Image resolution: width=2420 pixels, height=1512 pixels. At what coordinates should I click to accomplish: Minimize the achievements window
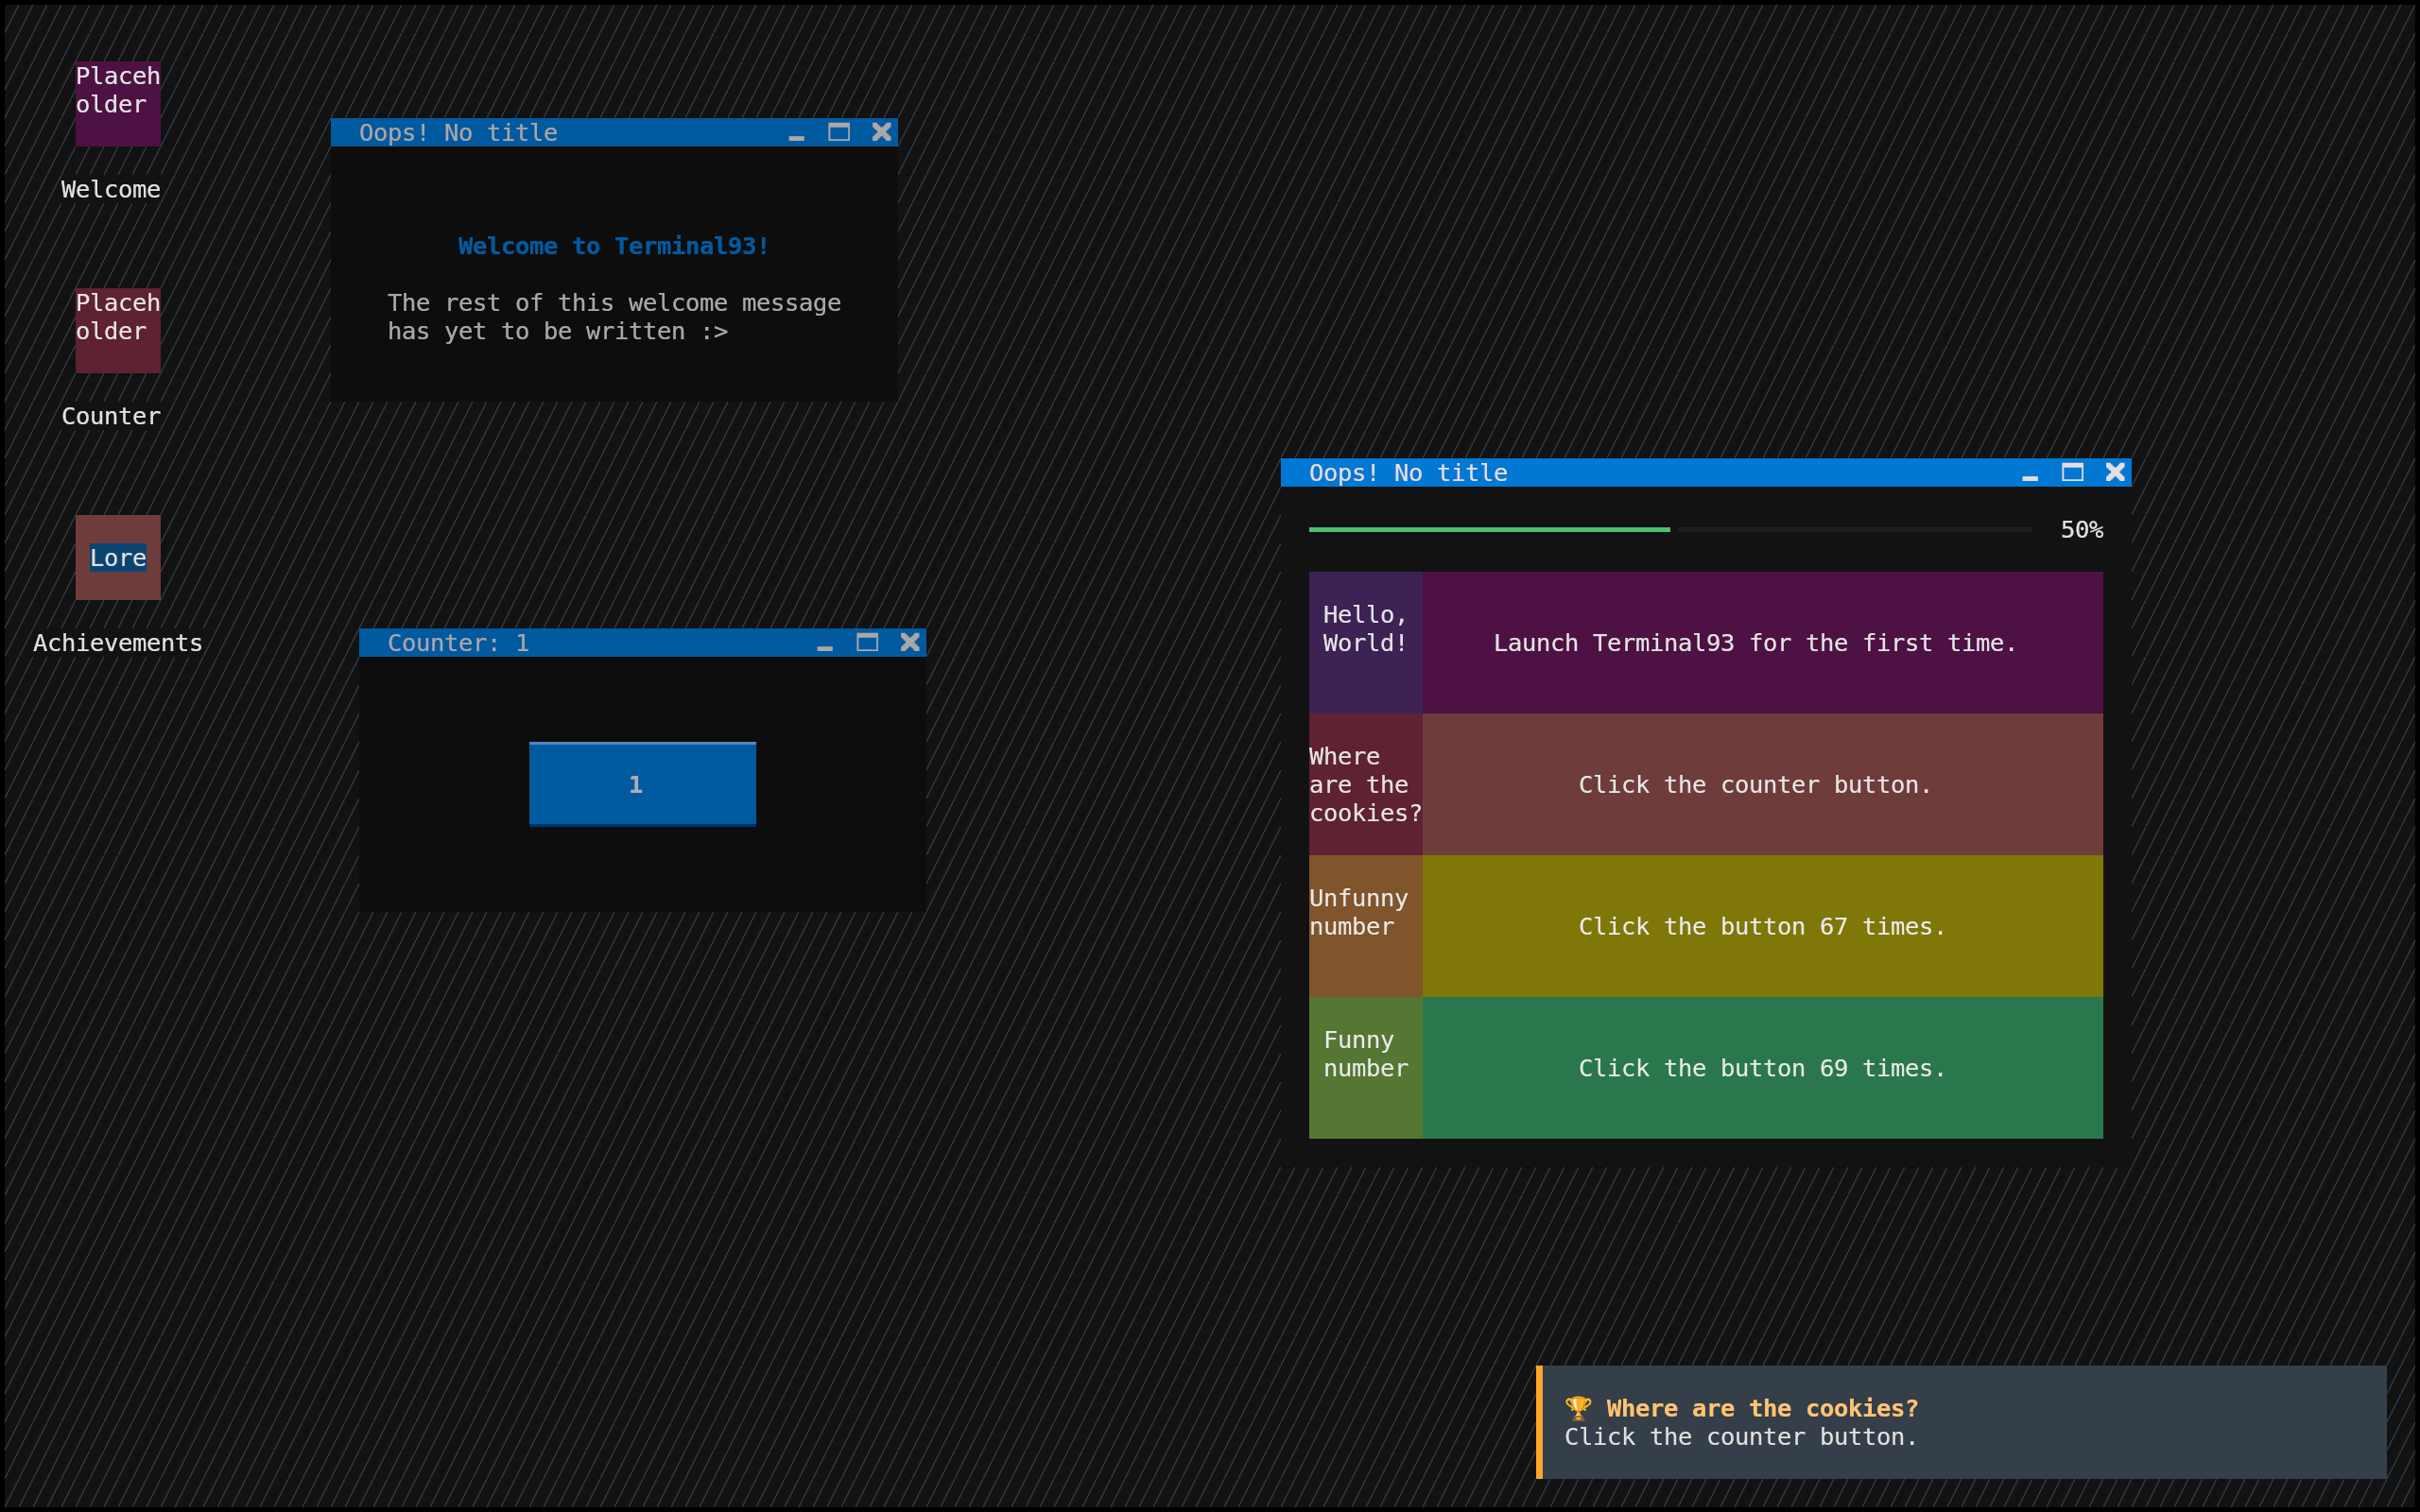pos(2029,473)
